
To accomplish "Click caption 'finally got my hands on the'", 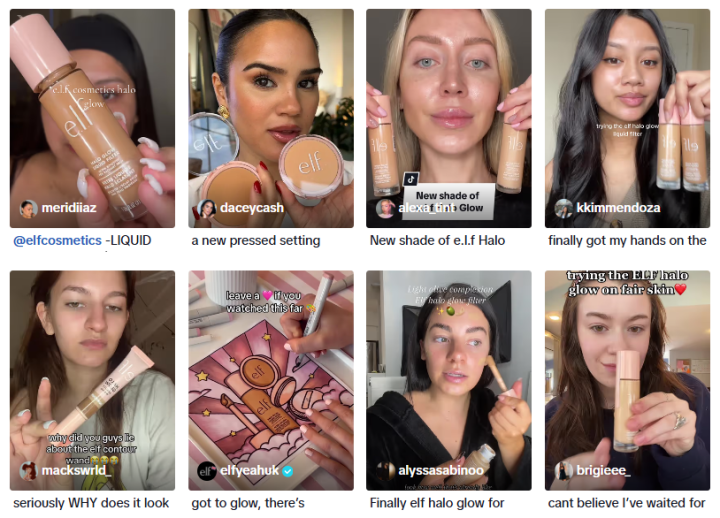I will [x=627, y=241].
